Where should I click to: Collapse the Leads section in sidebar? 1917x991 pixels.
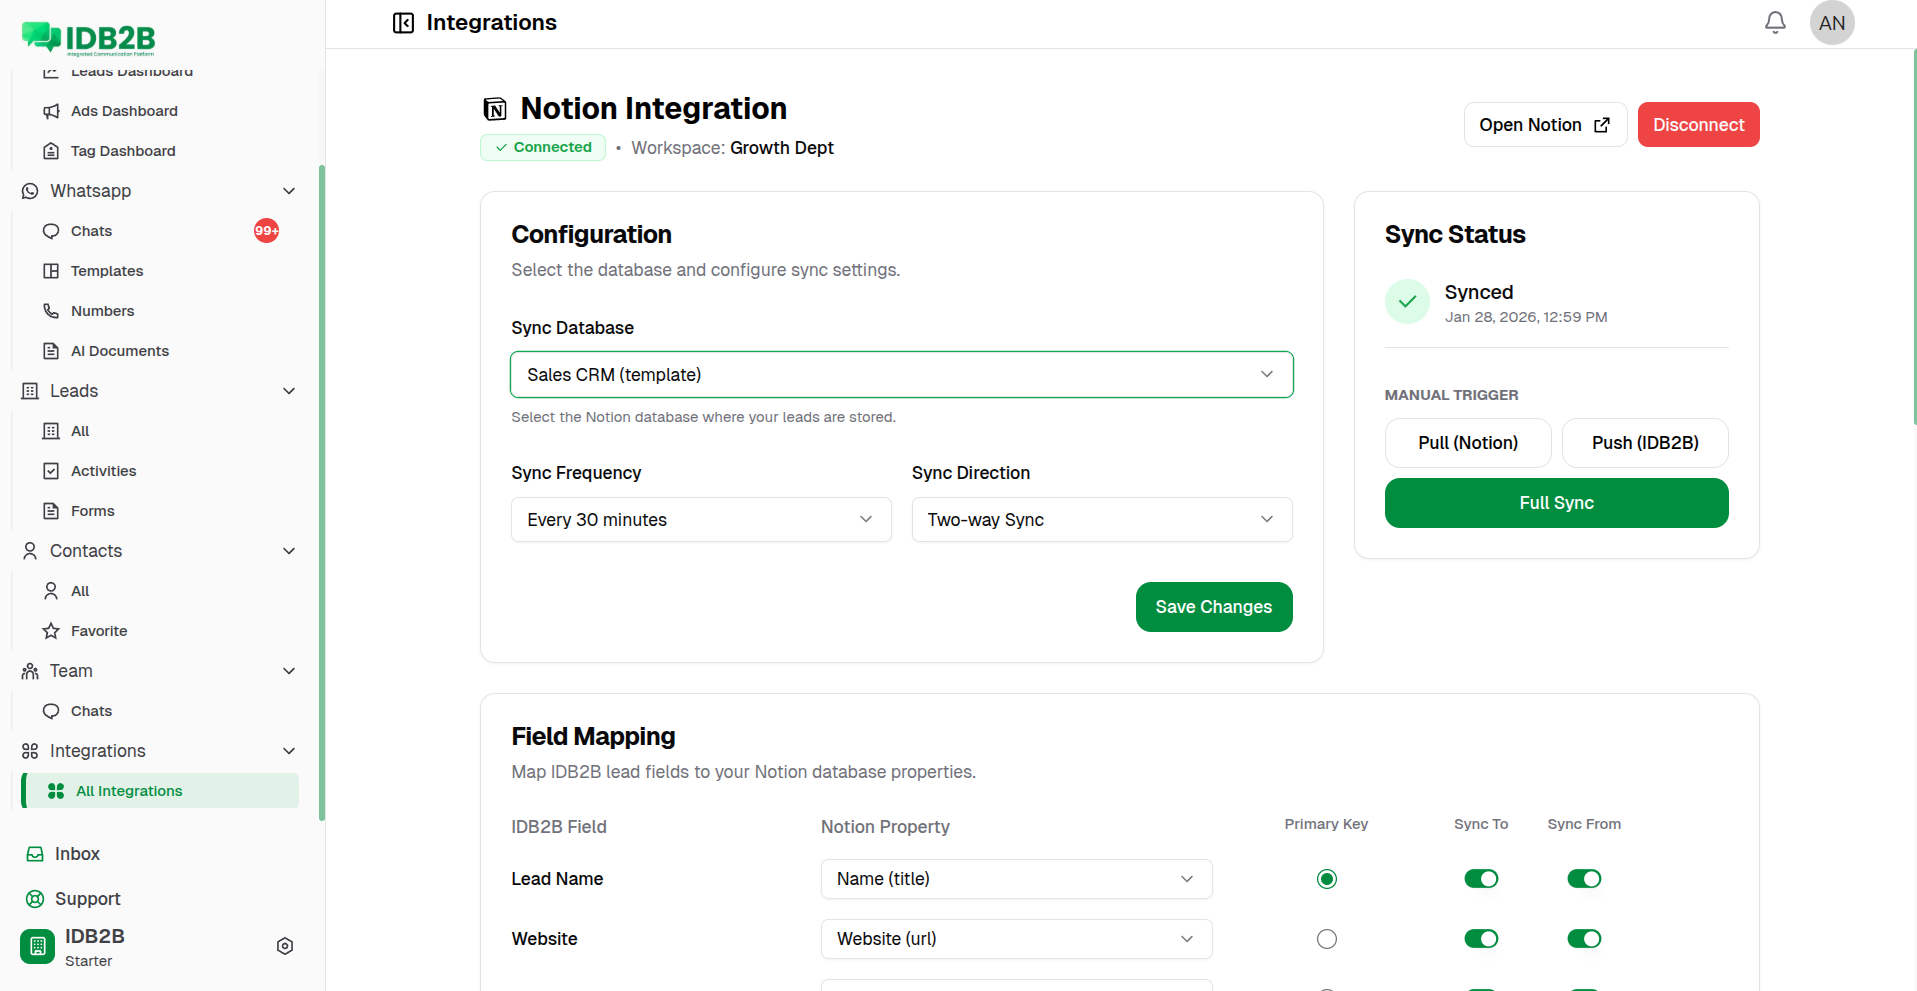click(x=289, y=390)
